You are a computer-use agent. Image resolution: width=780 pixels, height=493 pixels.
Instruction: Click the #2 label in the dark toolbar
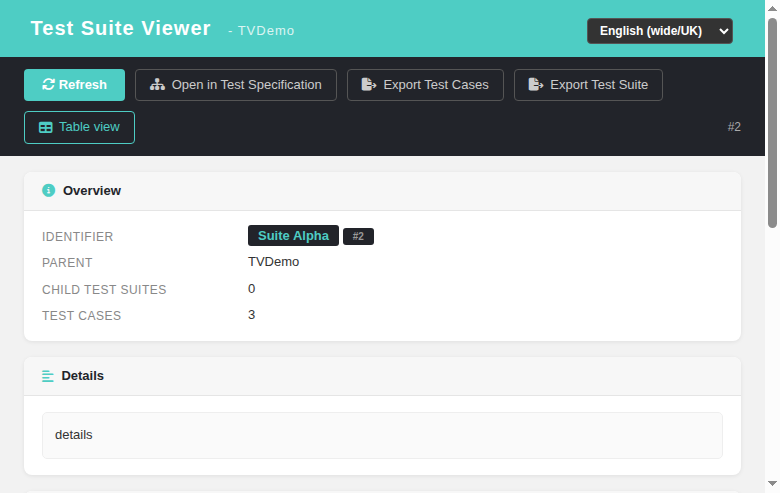point(734,127)
